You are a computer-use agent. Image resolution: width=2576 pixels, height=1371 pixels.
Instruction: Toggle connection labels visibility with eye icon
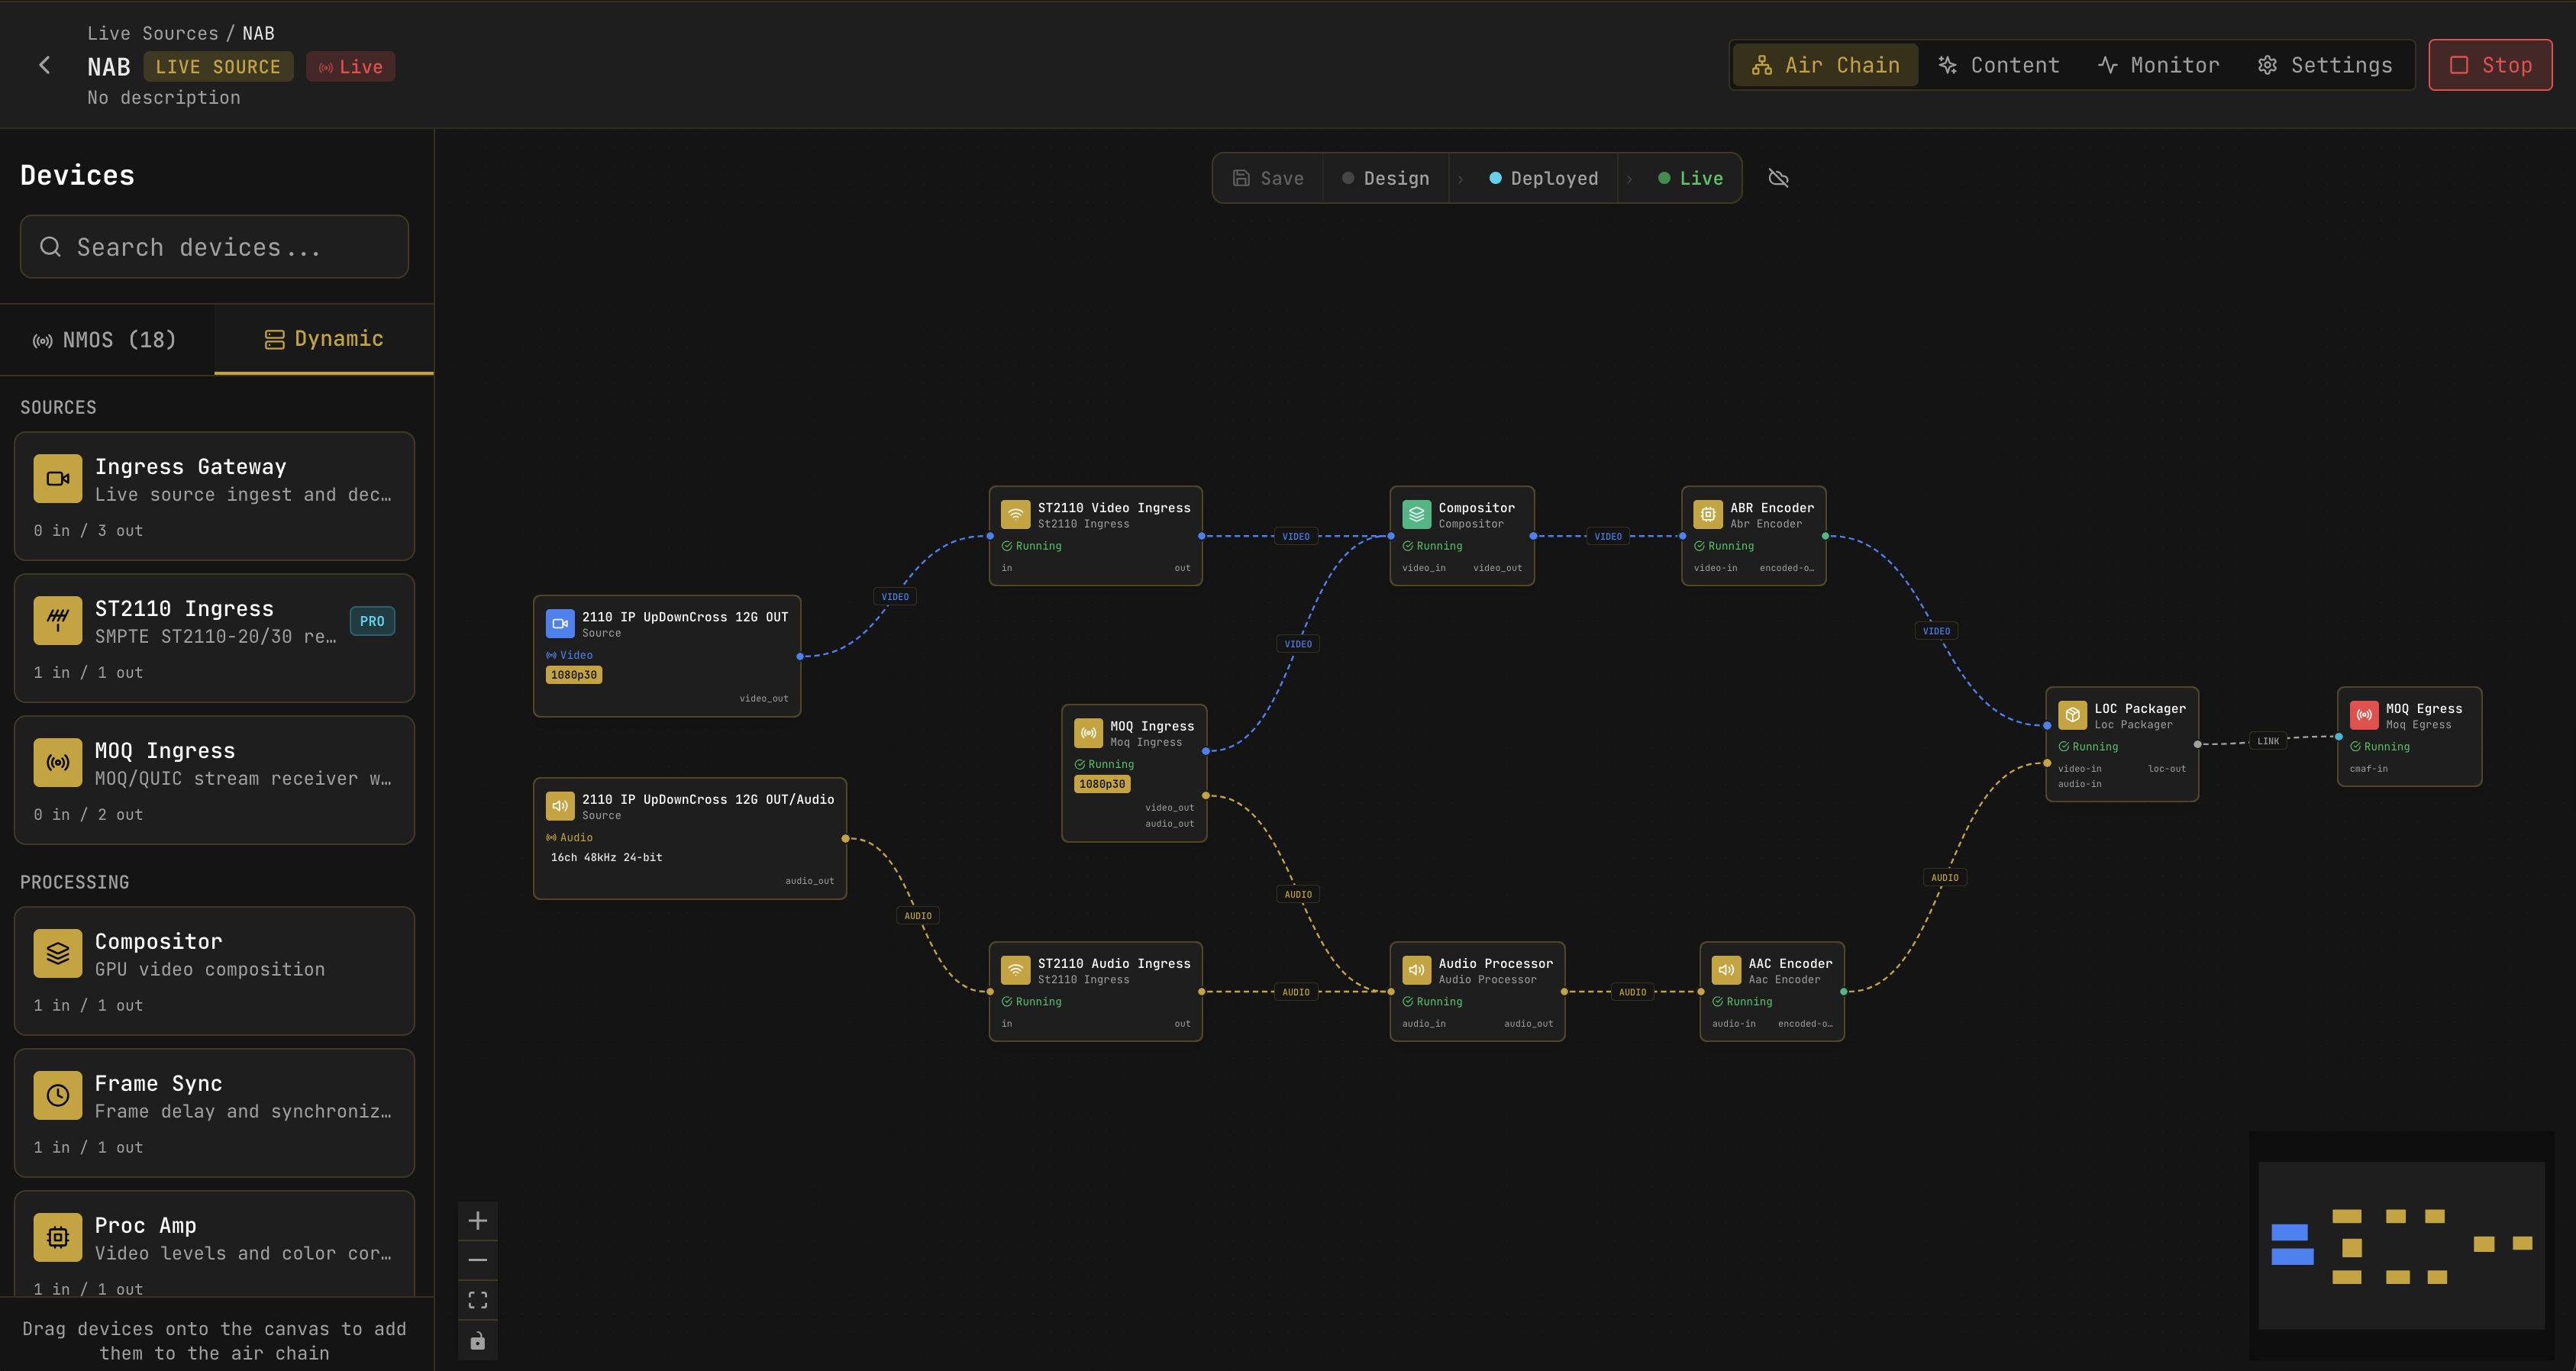click(x=1779, y=177)
